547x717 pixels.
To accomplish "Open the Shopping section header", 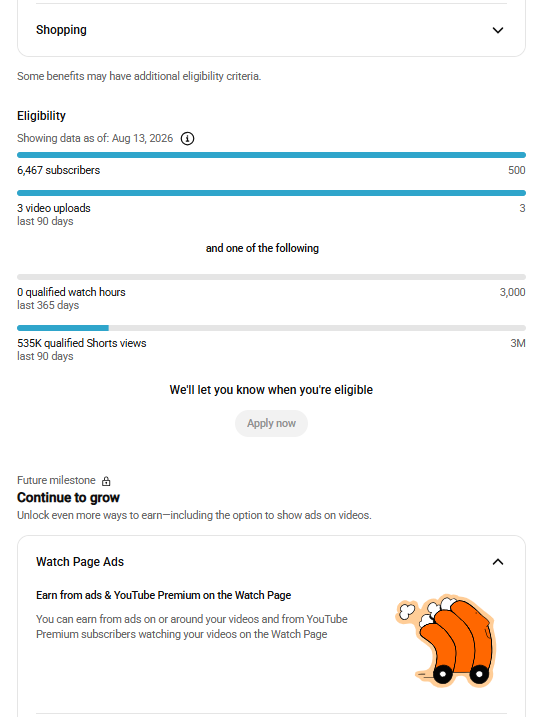I will (271, 30).
